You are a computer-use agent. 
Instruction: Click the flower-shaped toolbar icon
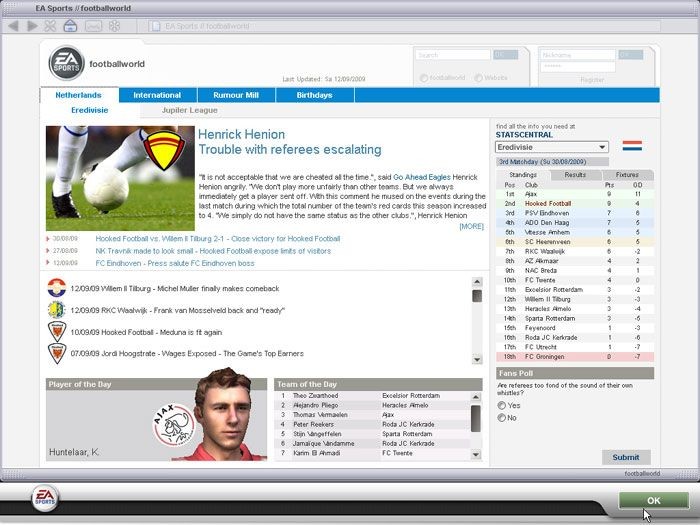pyautogui.click(x=114, y=26)
